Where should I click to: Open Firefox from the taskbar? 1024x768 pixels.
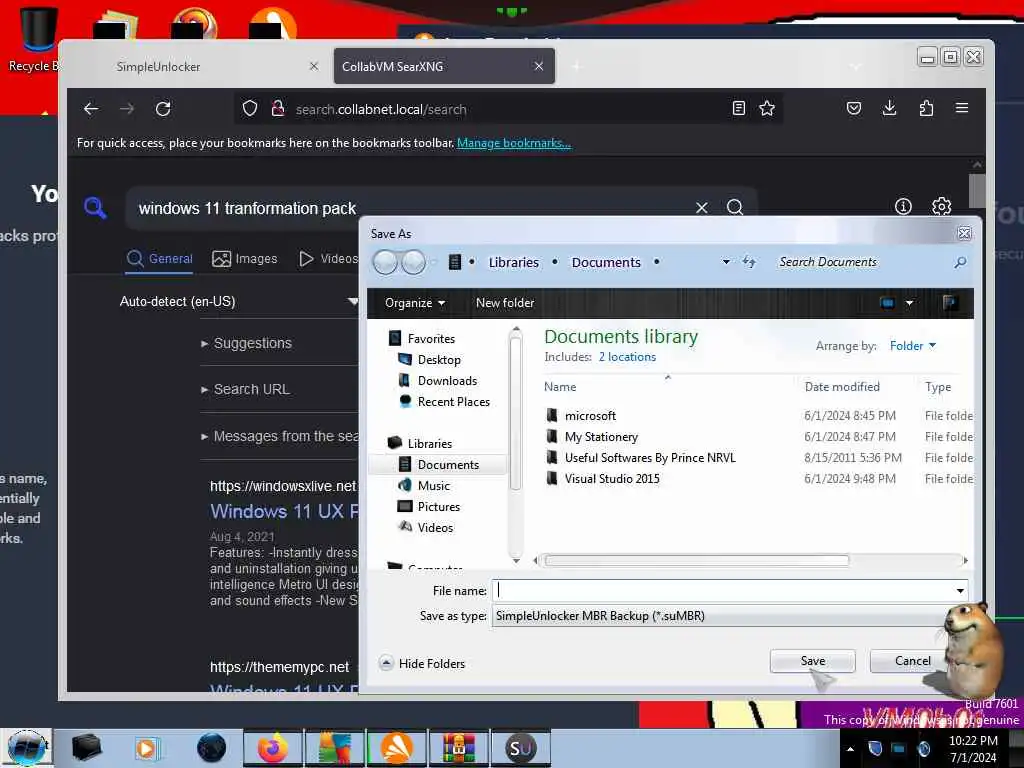pos(273,748)
